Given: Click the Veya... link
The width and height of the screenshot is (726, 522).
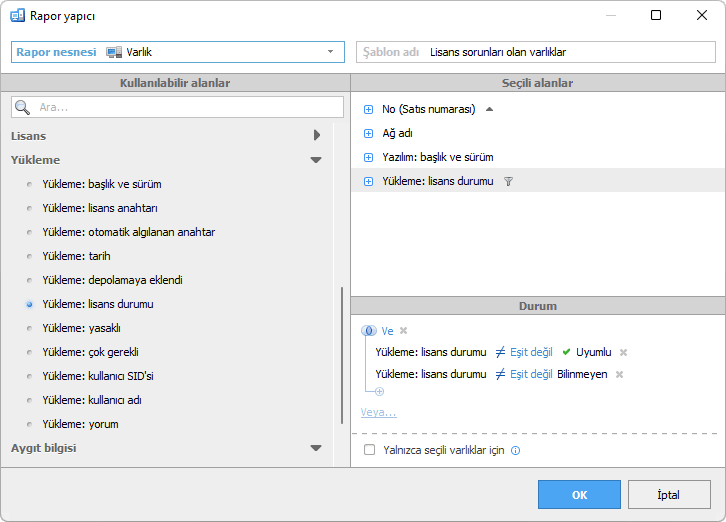Looking at the screenshot, I should pos(378,411).
